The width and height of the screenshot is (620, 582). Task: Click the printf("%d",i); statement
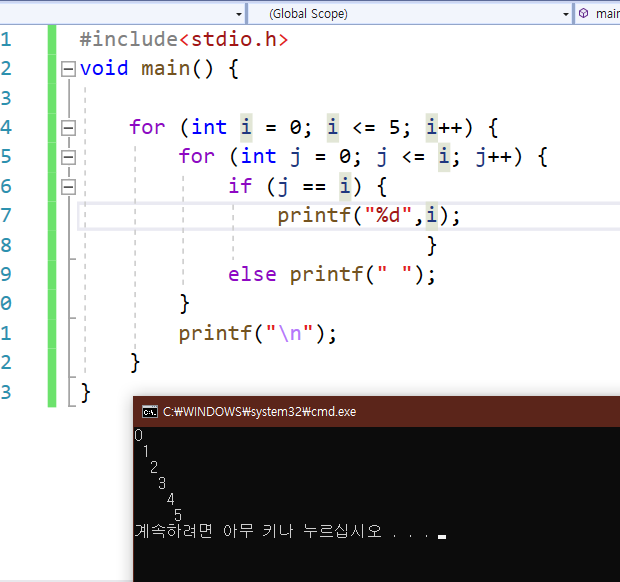369,216
